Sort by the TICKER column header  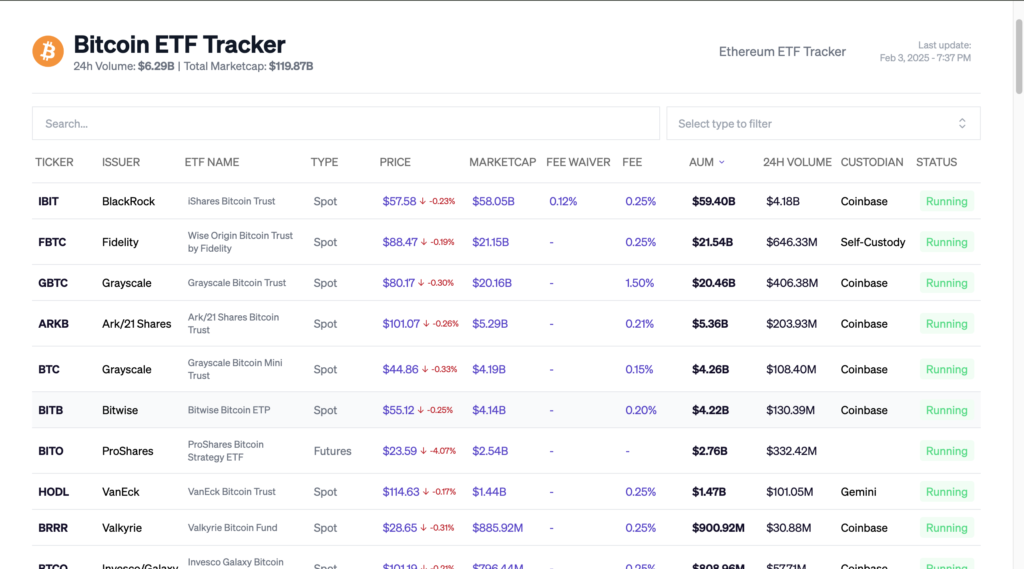click(x=54, y=162)
